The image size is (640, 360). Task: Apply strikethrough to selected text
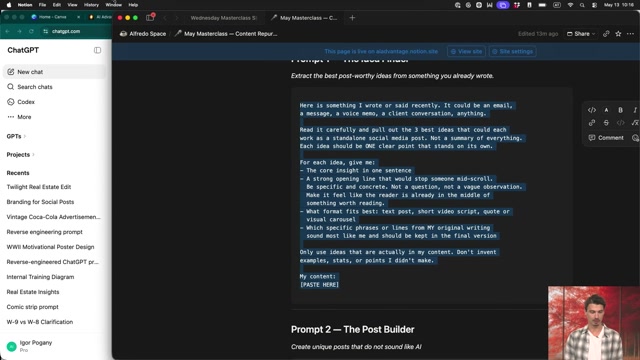[x=606, y=122]
